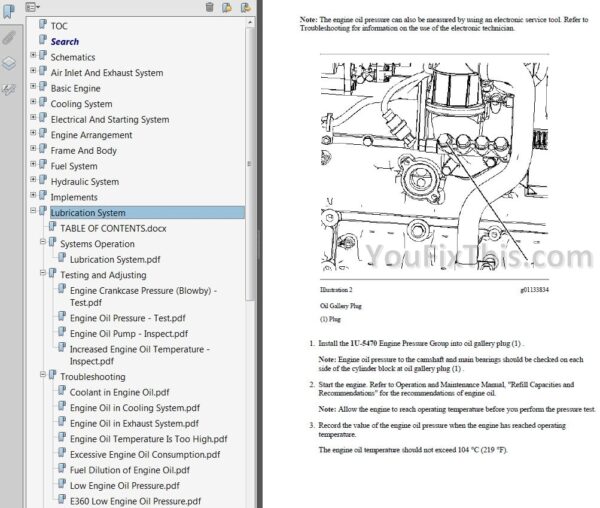The image size is (600, 508).
Task: Open the Layers panel icon
Action: click(x=9, y=63)
